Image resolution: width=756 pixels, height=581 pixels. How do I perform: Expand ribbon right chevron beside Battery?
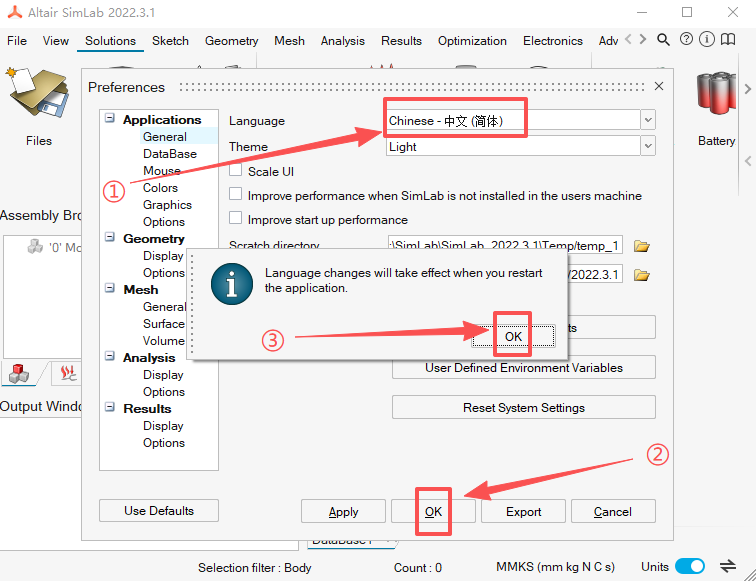(x=748, y=89)
